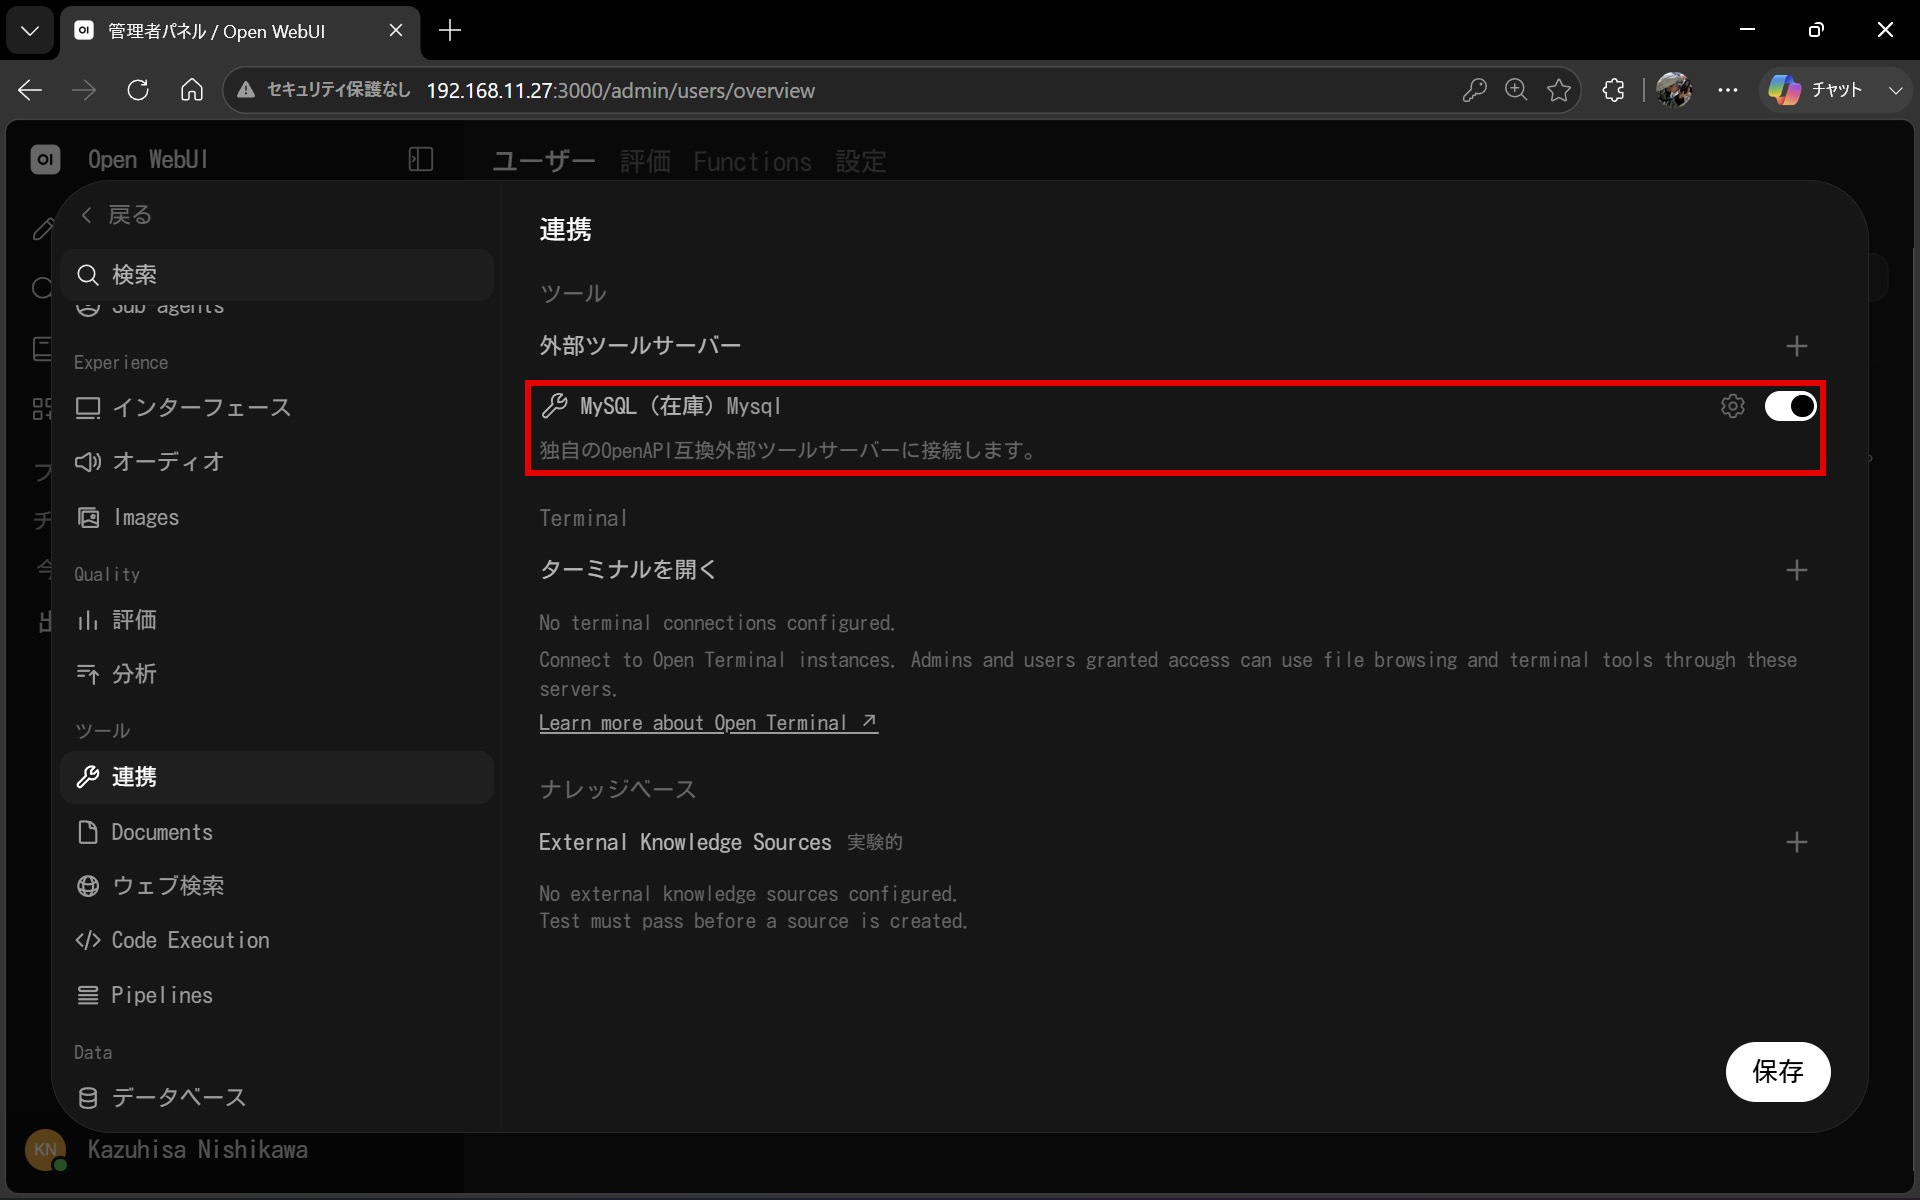Open browser extensions menu
Screen dimensions: 1920x1200
[1613, 90]
